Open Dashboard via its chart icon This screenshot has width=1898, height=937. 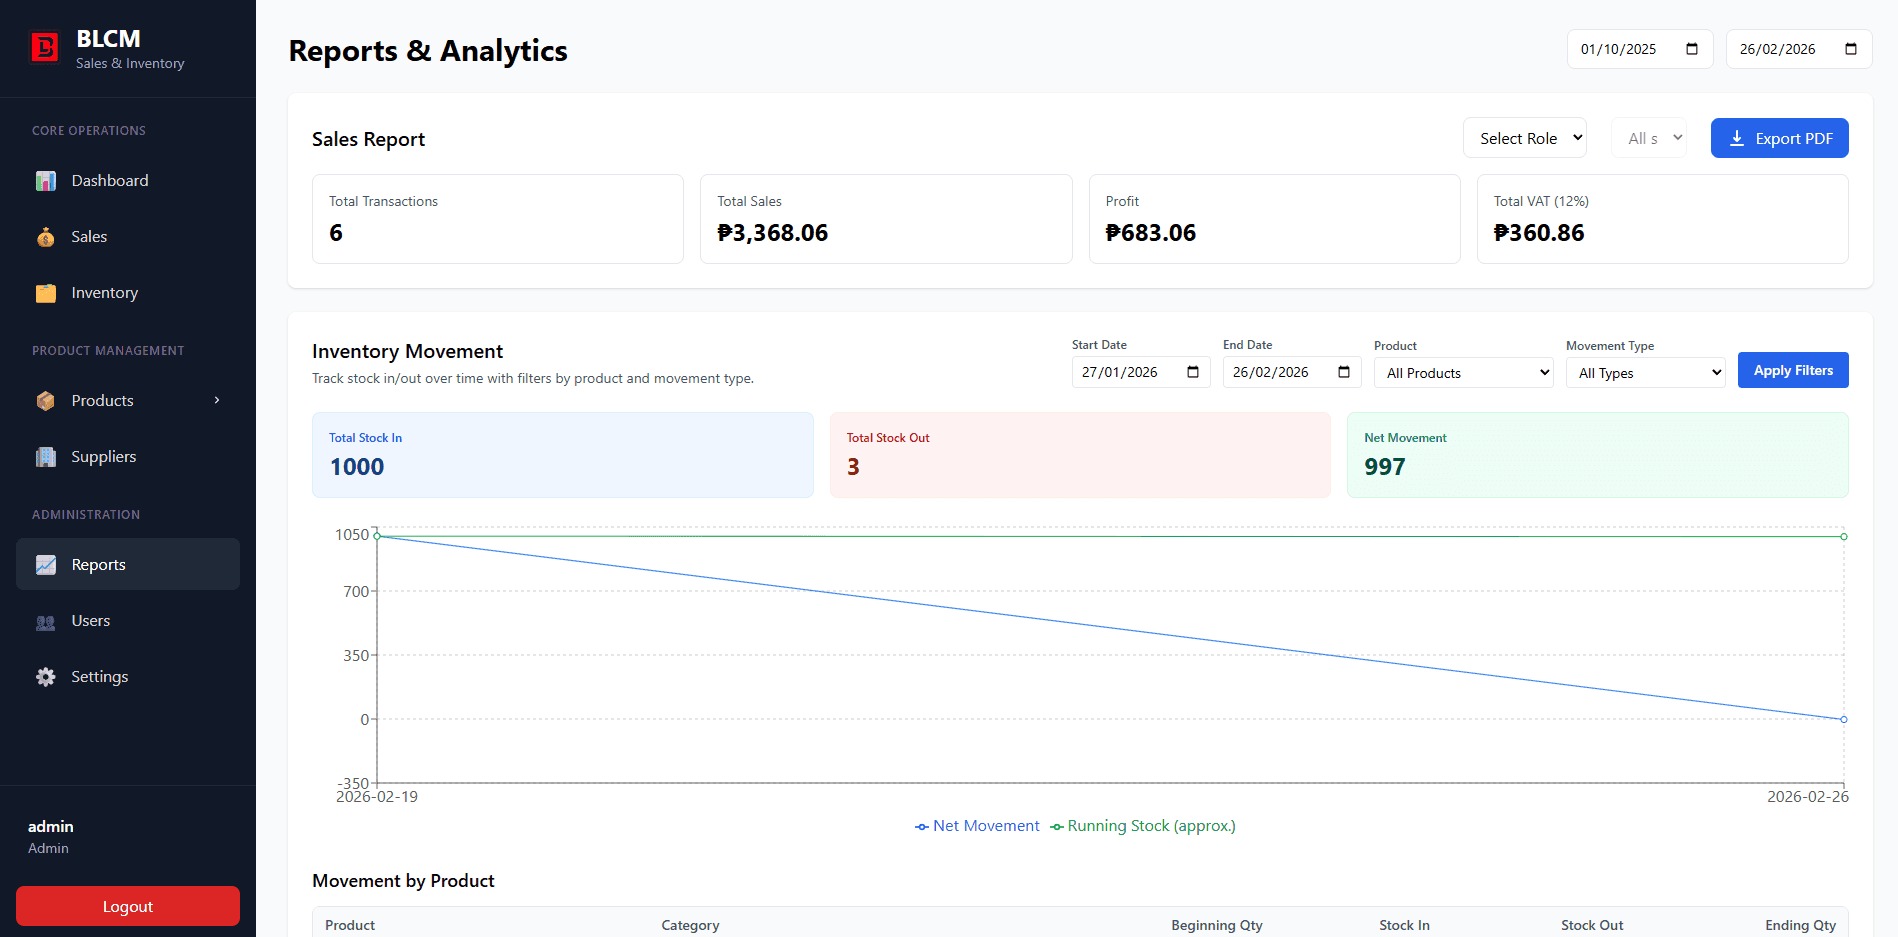[46, 181]
